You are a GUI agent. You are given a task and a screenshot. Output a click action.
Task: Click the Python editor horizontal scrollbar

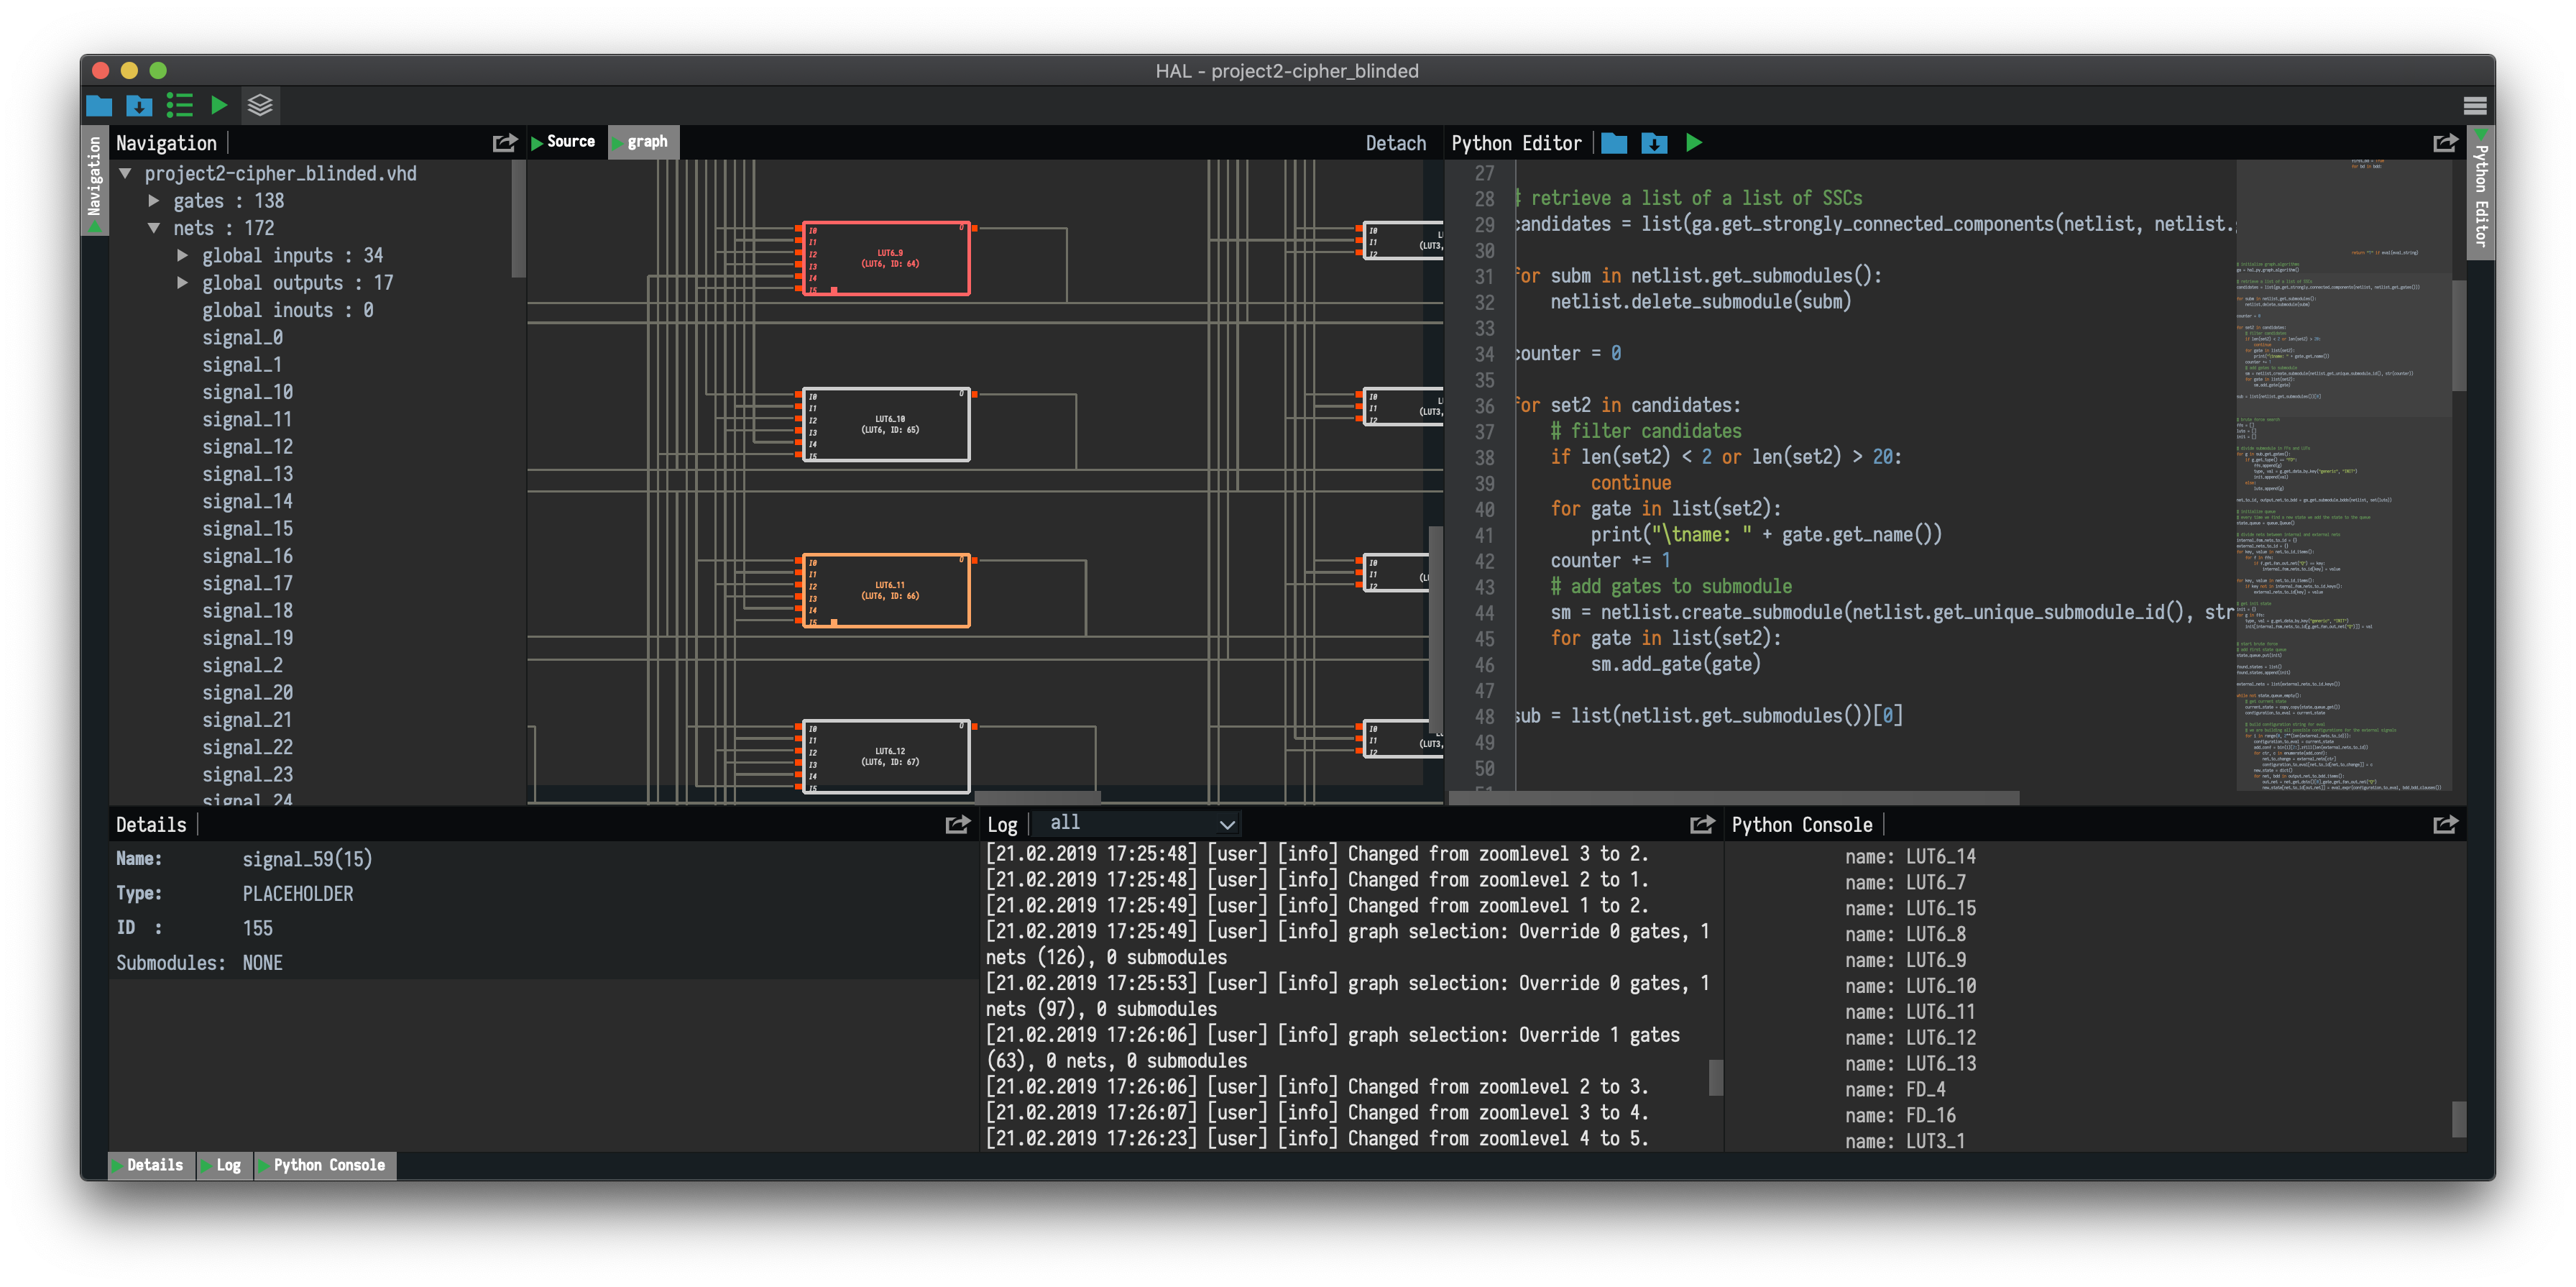1733,798
